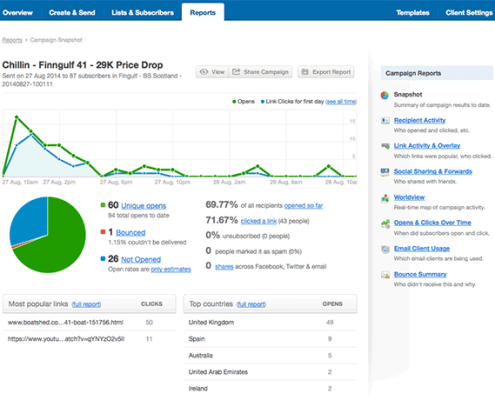Click the blue Not Opened legend square

[103, 259]
